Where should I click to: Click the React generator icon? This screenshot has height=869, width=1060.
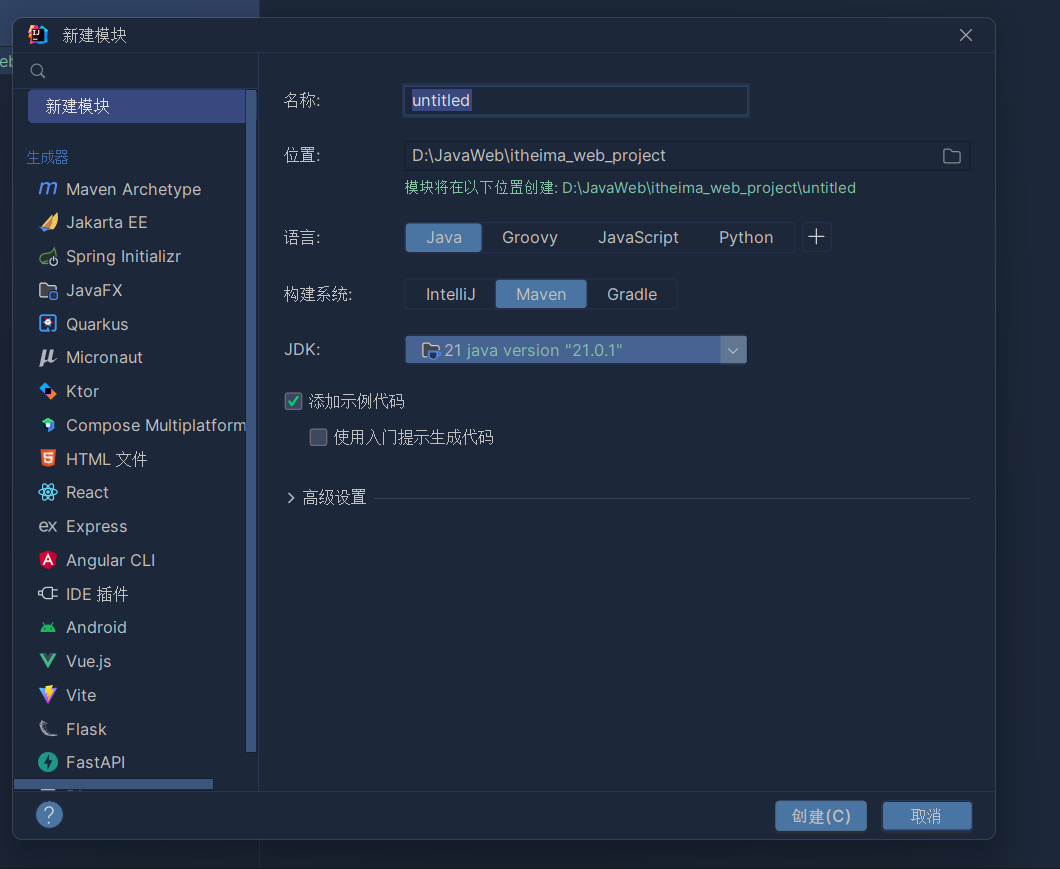[x=48, y=492]
